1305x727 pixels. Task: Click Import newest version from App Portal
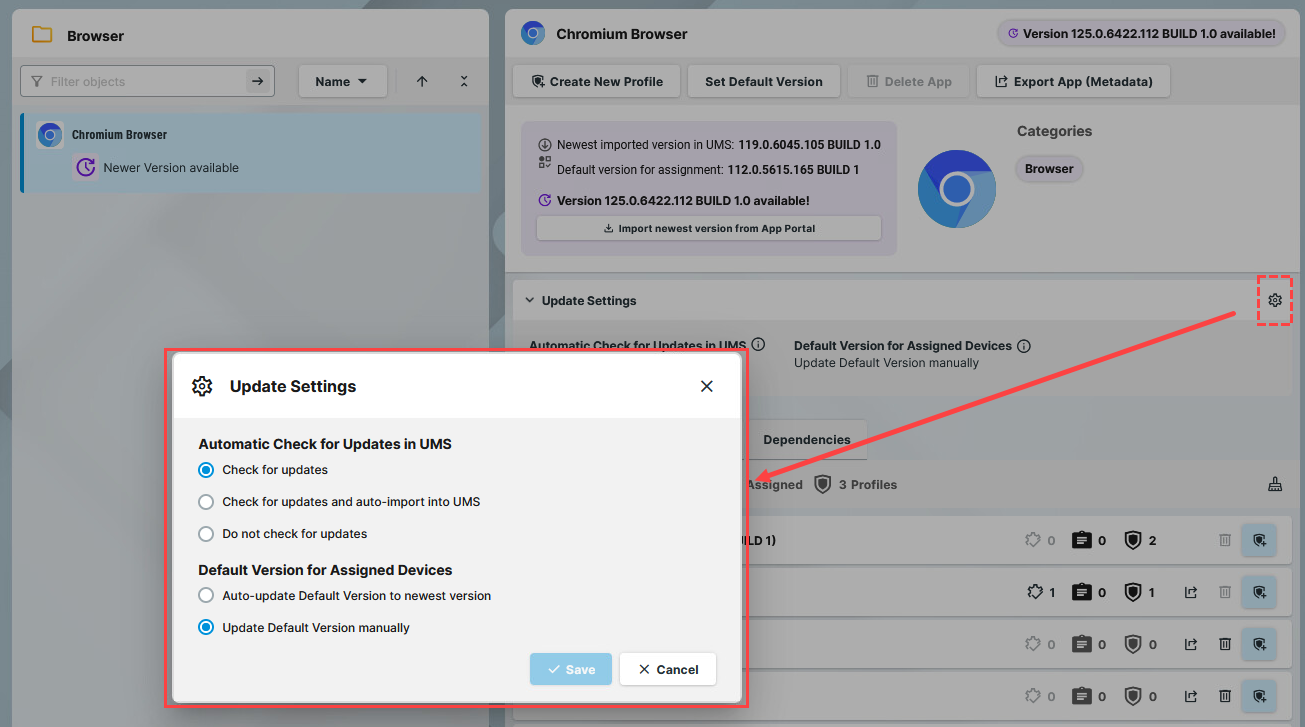click(708, 228)
